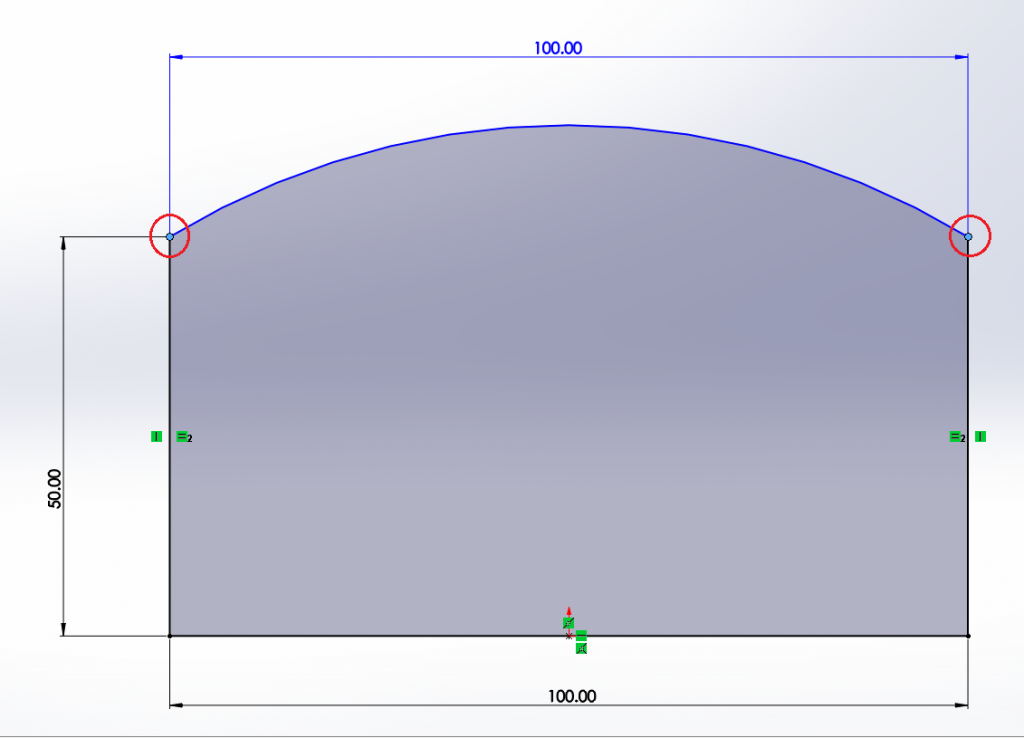Click the lower arrowhead of the 50.00 dimension

(x=64, y=628)
